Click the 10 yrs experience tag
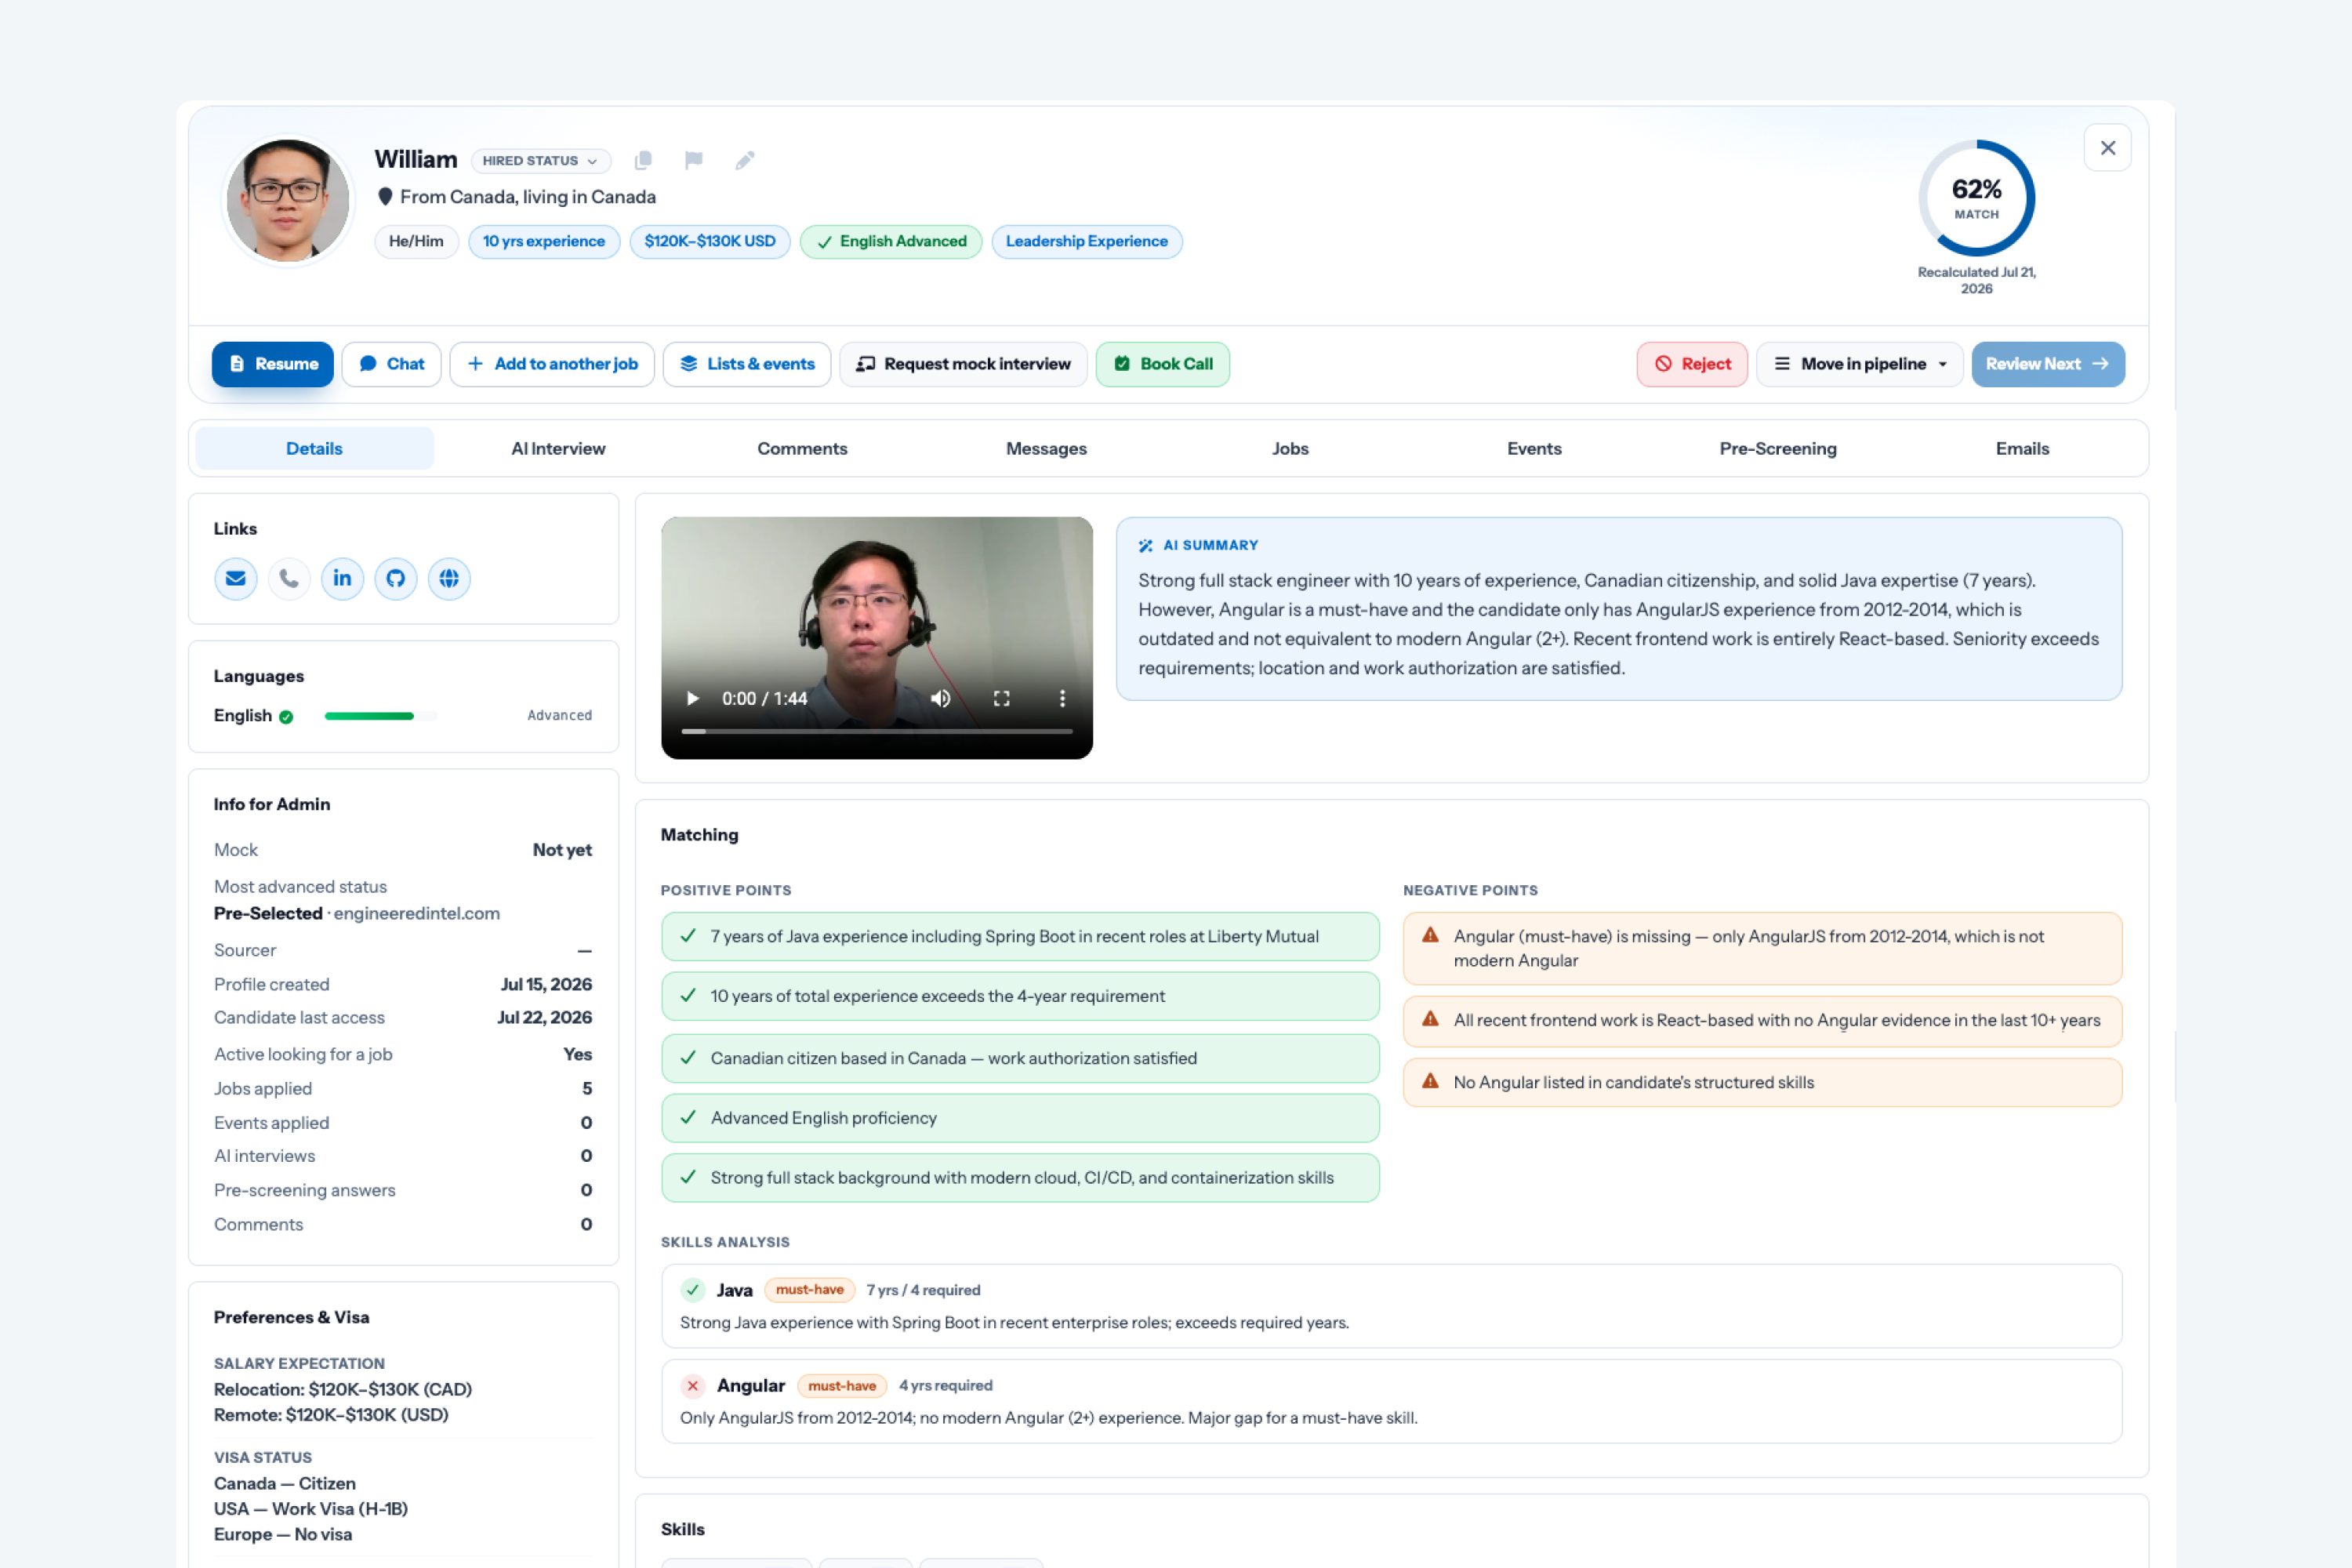2352x1568 pixels. click(544, 241)
